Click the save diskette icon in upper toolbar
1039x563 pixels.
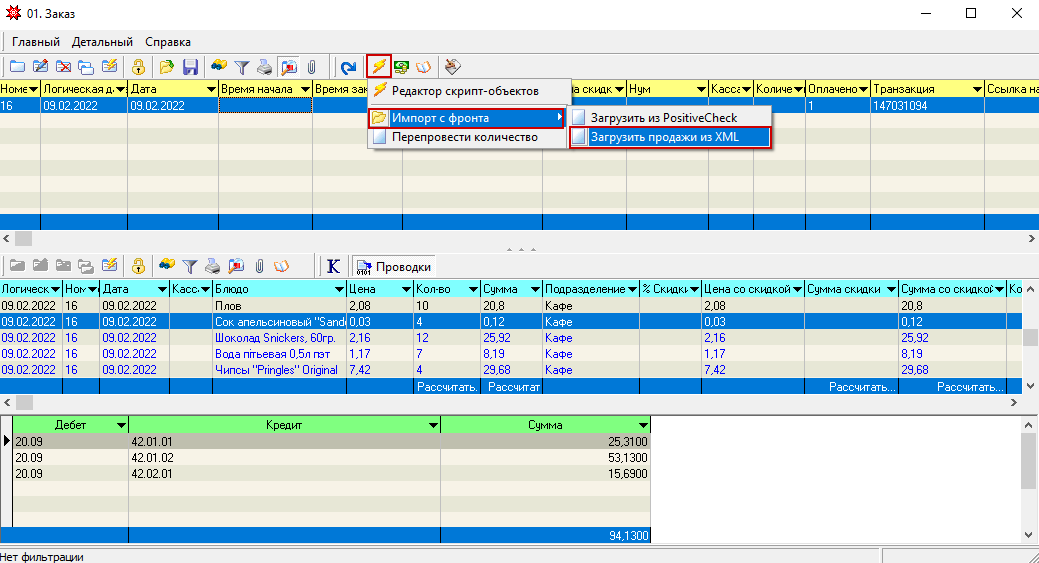coord(190,67)
